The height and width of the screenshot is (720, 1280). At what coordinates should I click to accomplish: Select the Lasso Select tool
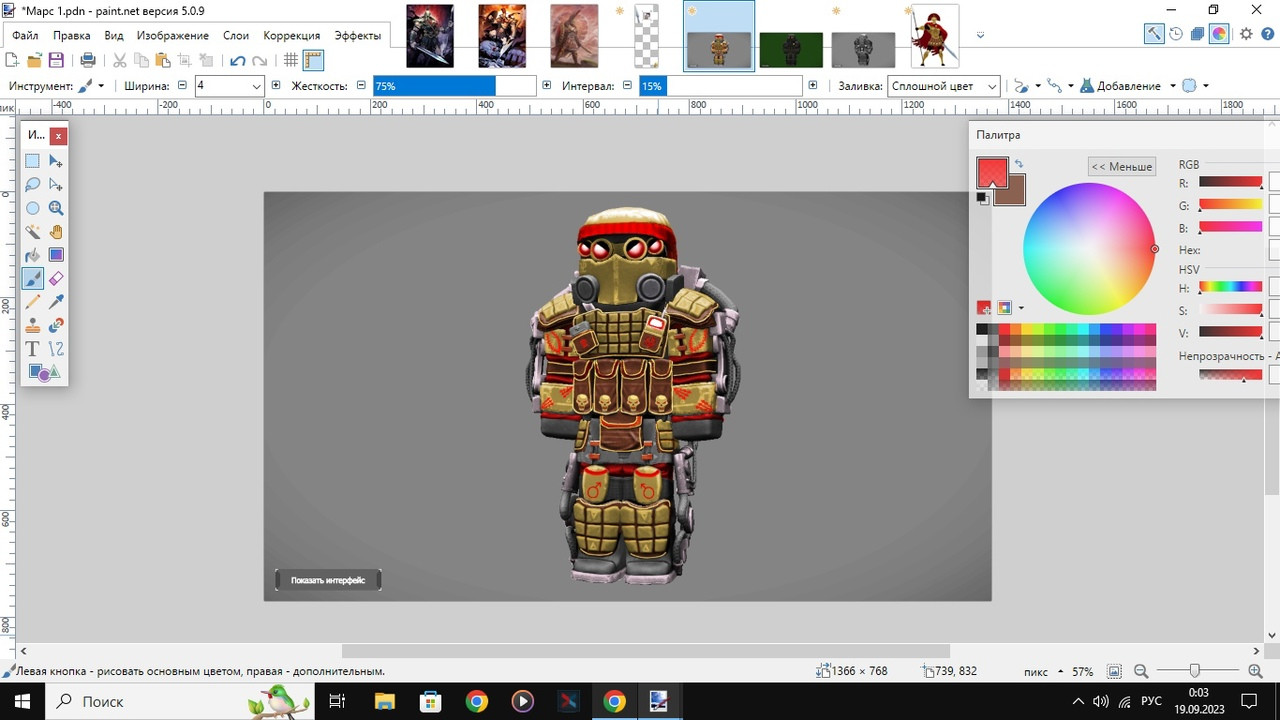pos(33,185)
